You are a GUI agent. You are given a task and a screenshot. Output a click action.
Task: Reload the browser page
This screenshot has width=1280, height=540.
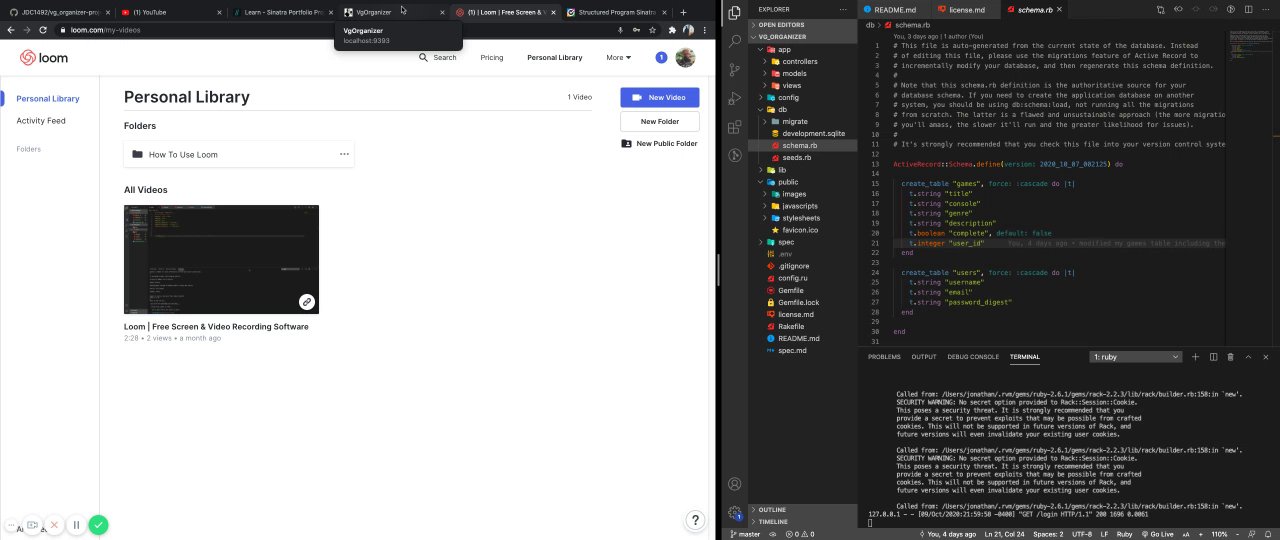pyautogui.click(x=43, y=30)
